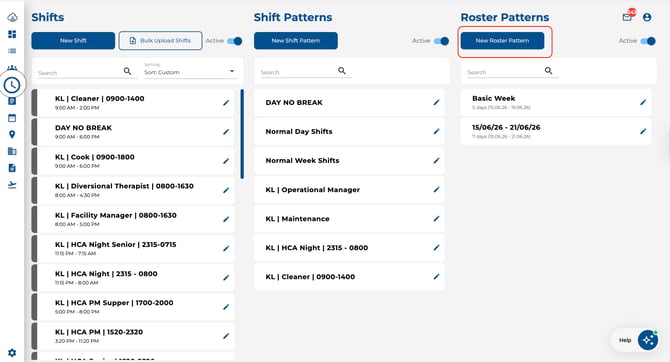
Task: Open the buildings icon in sidebar
Action: coord(12,151)
